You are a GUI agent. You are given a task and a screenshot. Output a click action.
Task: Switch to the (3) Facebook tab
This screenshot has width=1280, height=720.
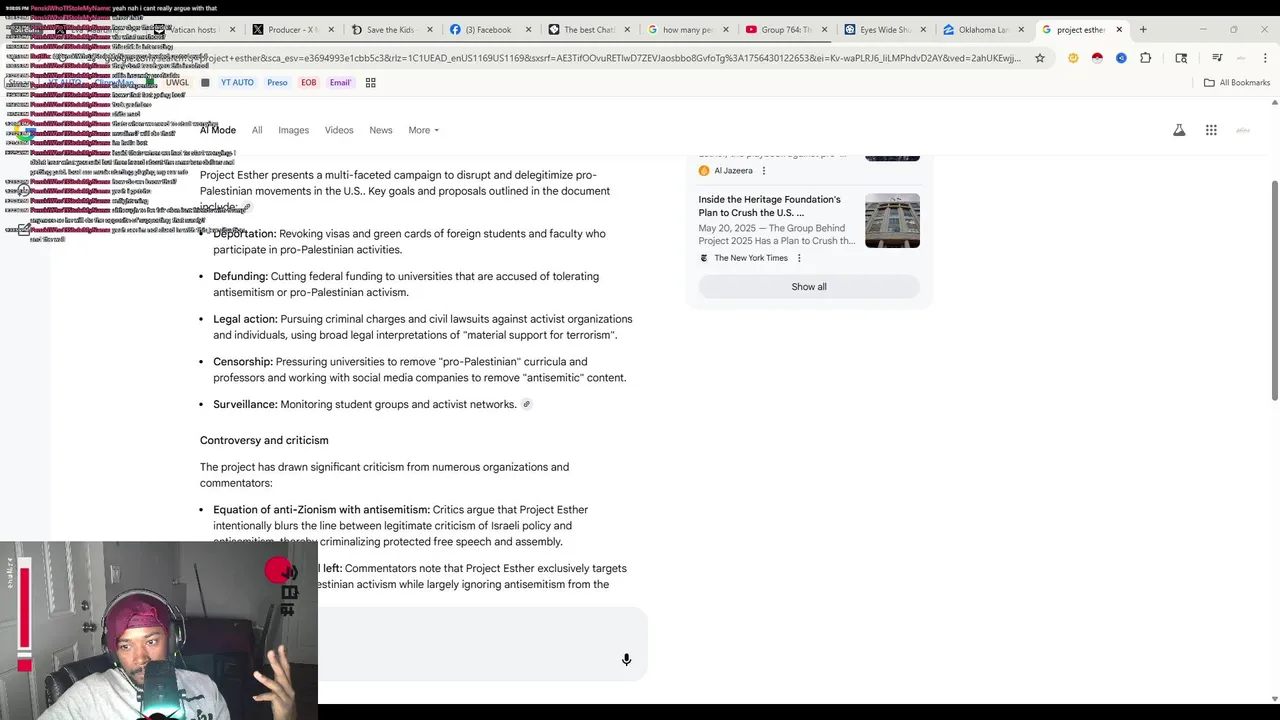tap(490, 30)
